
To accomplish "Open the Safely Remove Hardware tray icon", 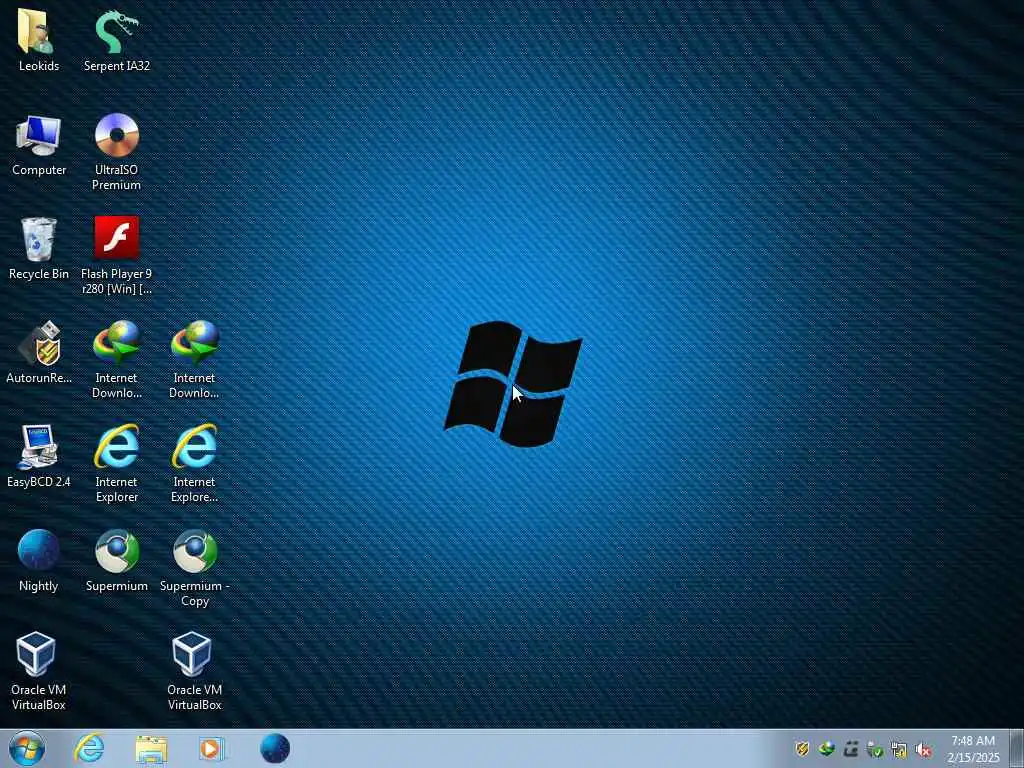I will (875, 750).
